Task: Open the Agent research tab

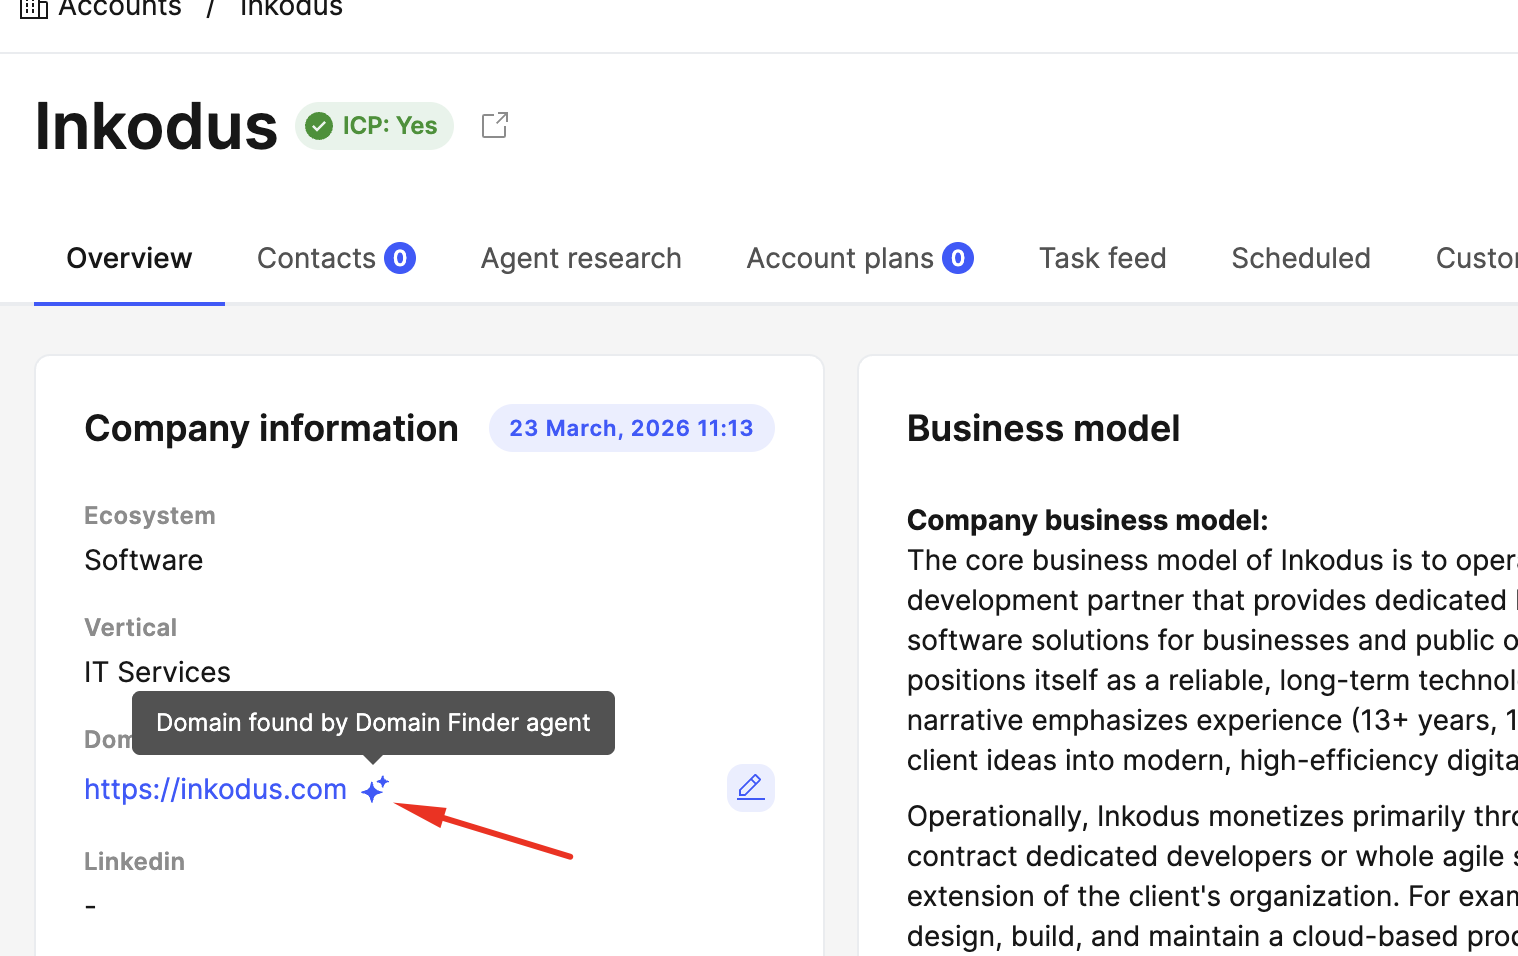Action: (580, 258)
